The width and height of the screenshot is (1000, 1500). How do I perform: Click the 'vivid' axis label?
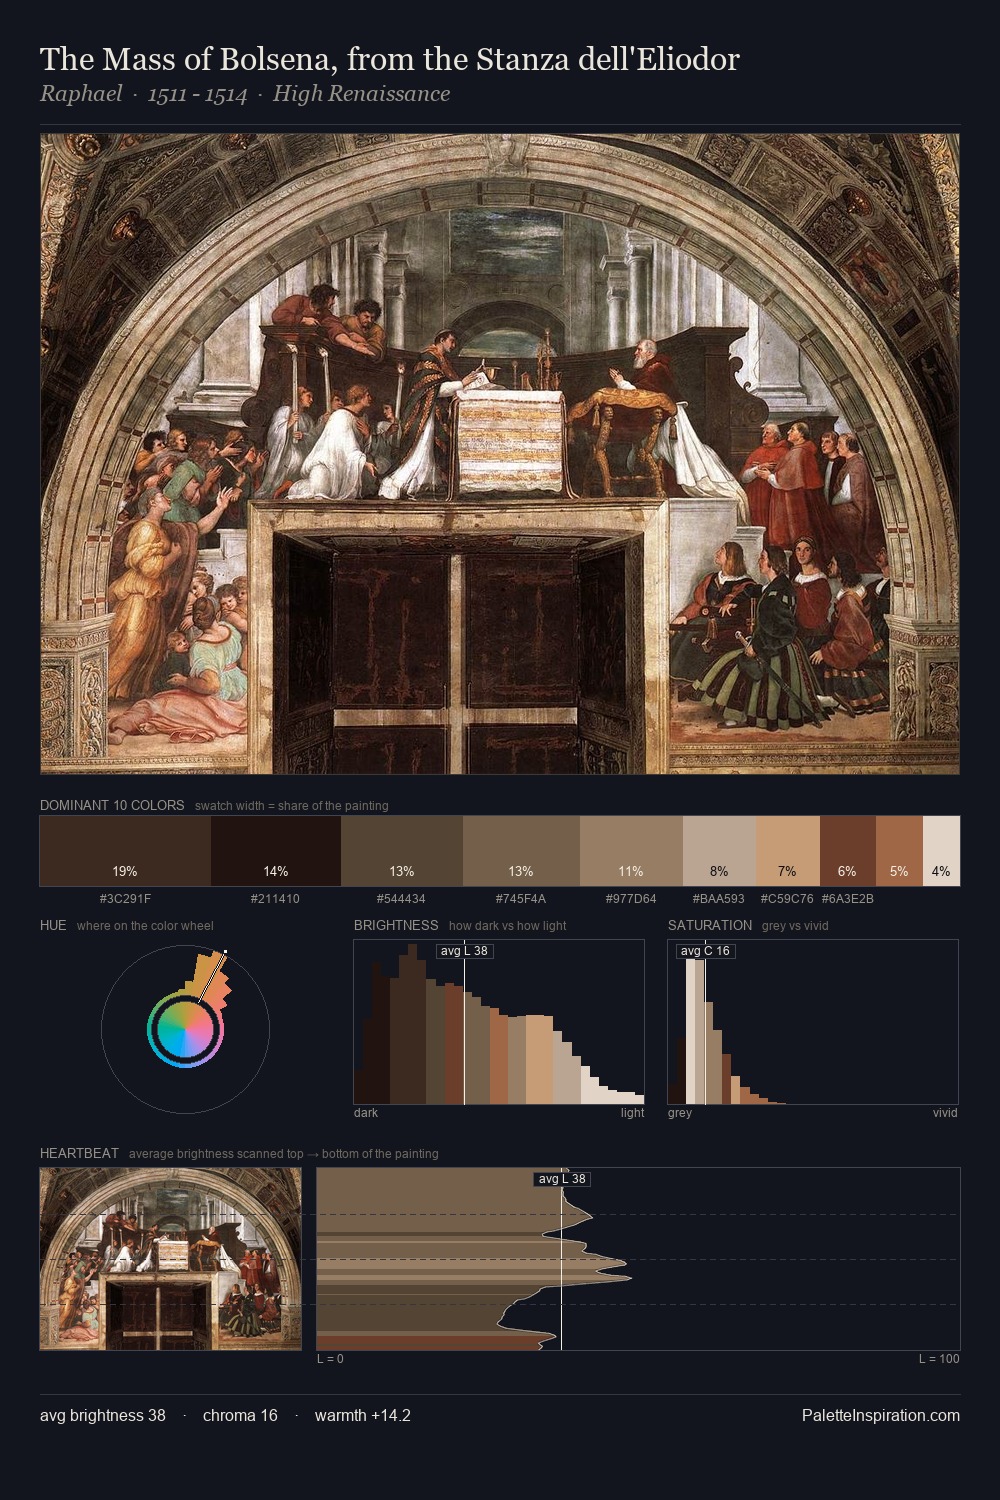coord(945,1113)
